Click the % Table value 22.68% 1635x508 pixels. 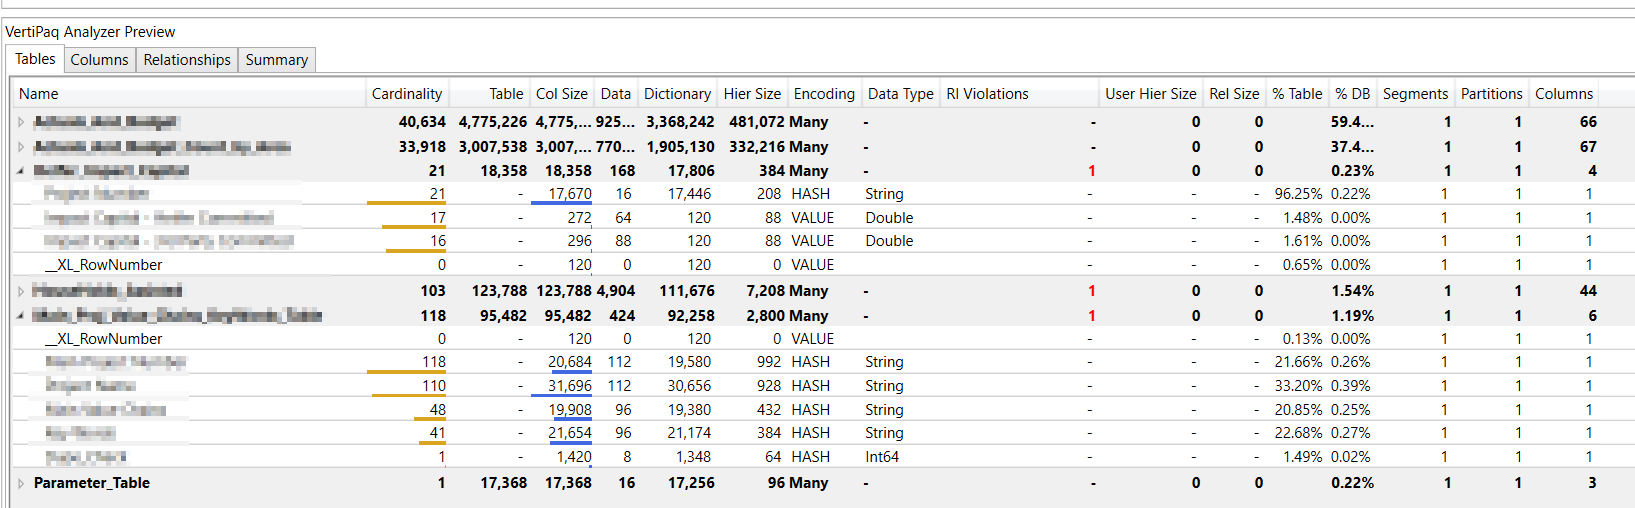1298,433
